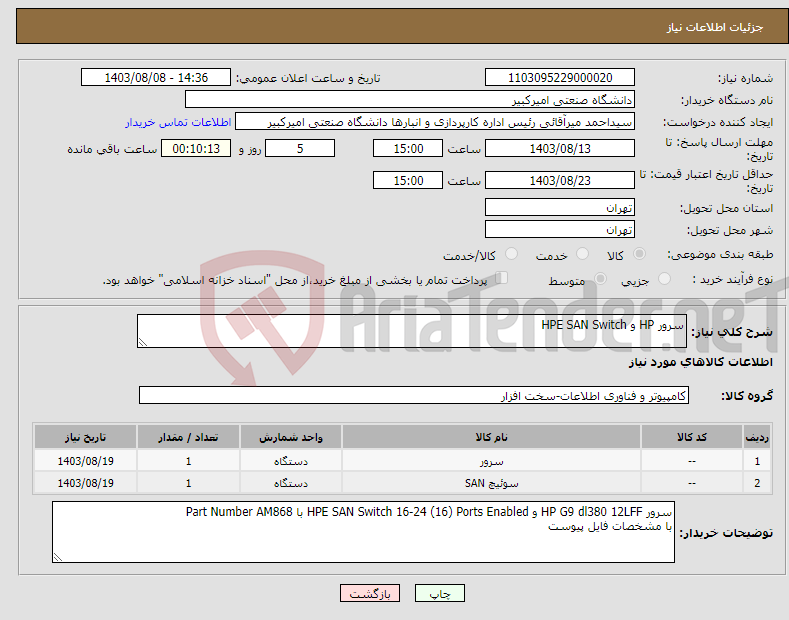Click the توضیحات خریدار text area
The image size is (789, 620).
(363, 532)
